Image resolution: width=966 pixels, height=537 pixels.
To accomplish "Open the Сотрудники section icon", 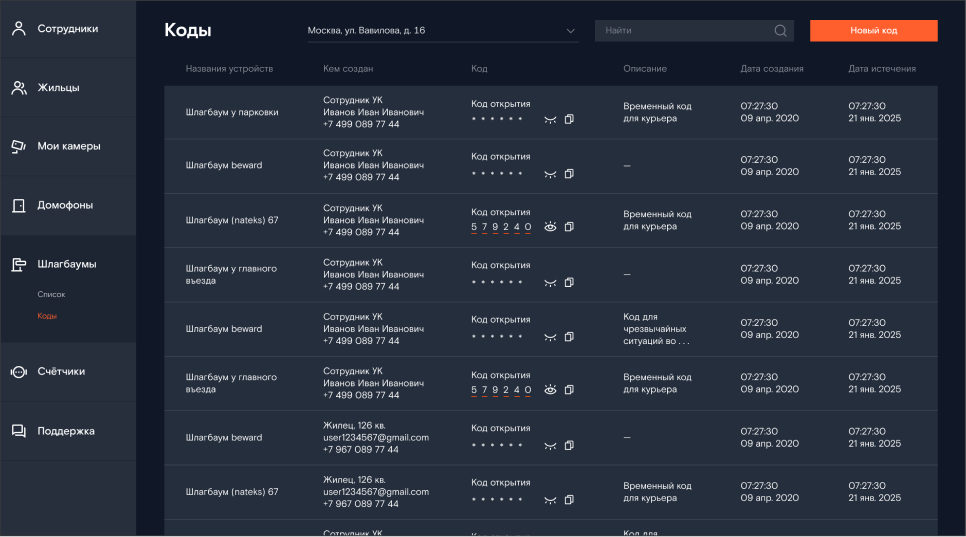I will tap(19, 28).
